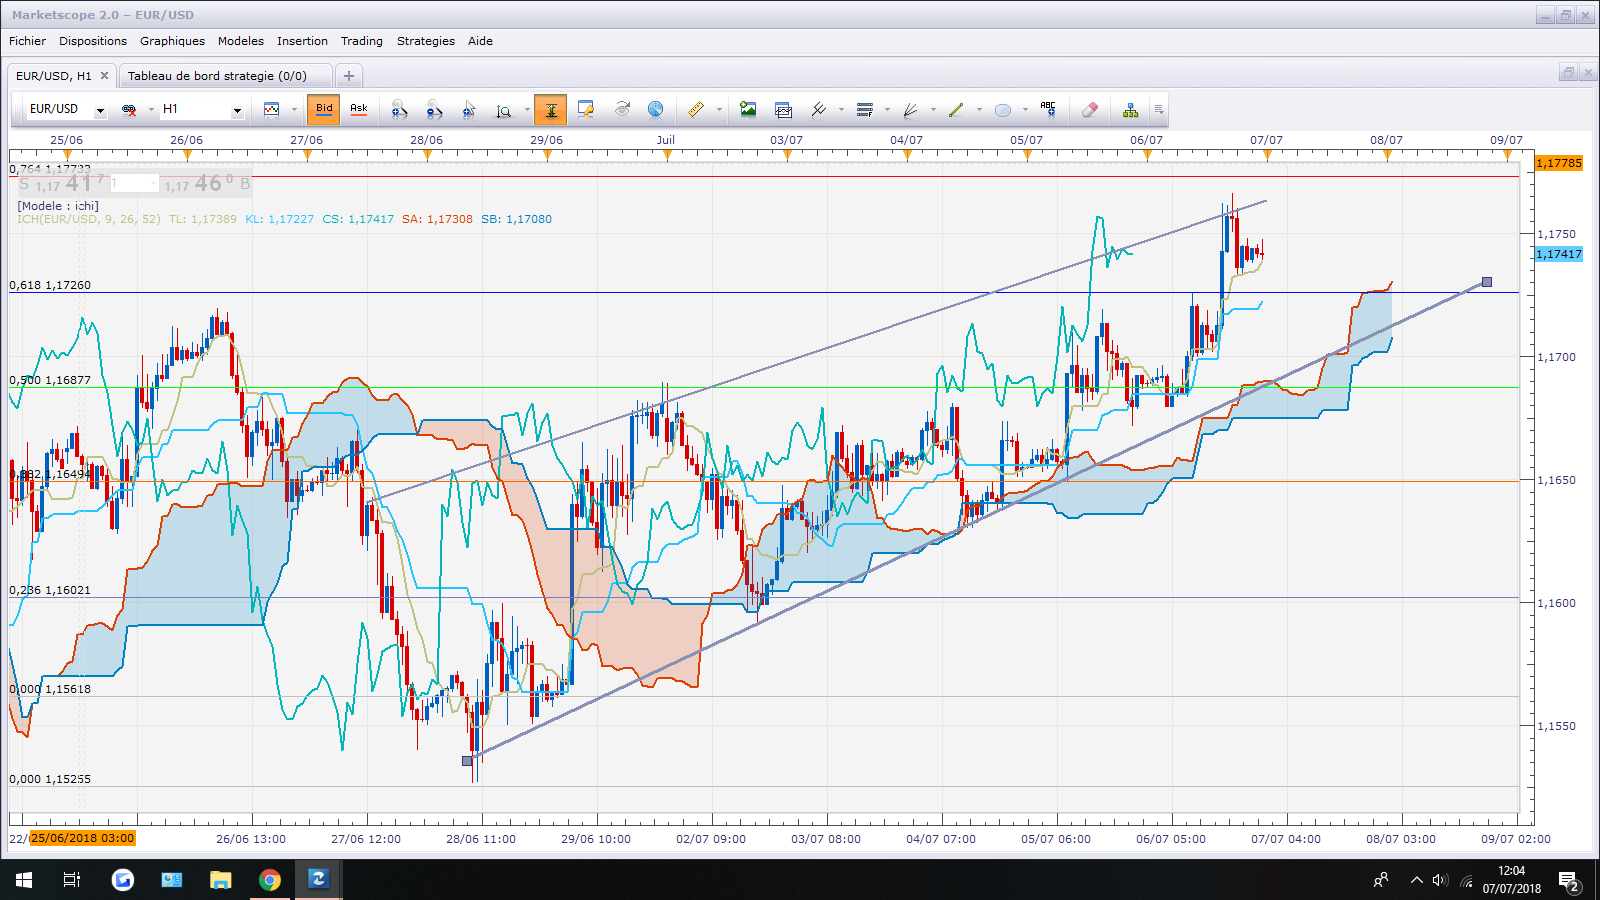Select the fan lines tool
The width and height of the screenshot is (1600, 900).
coord(911,110)
